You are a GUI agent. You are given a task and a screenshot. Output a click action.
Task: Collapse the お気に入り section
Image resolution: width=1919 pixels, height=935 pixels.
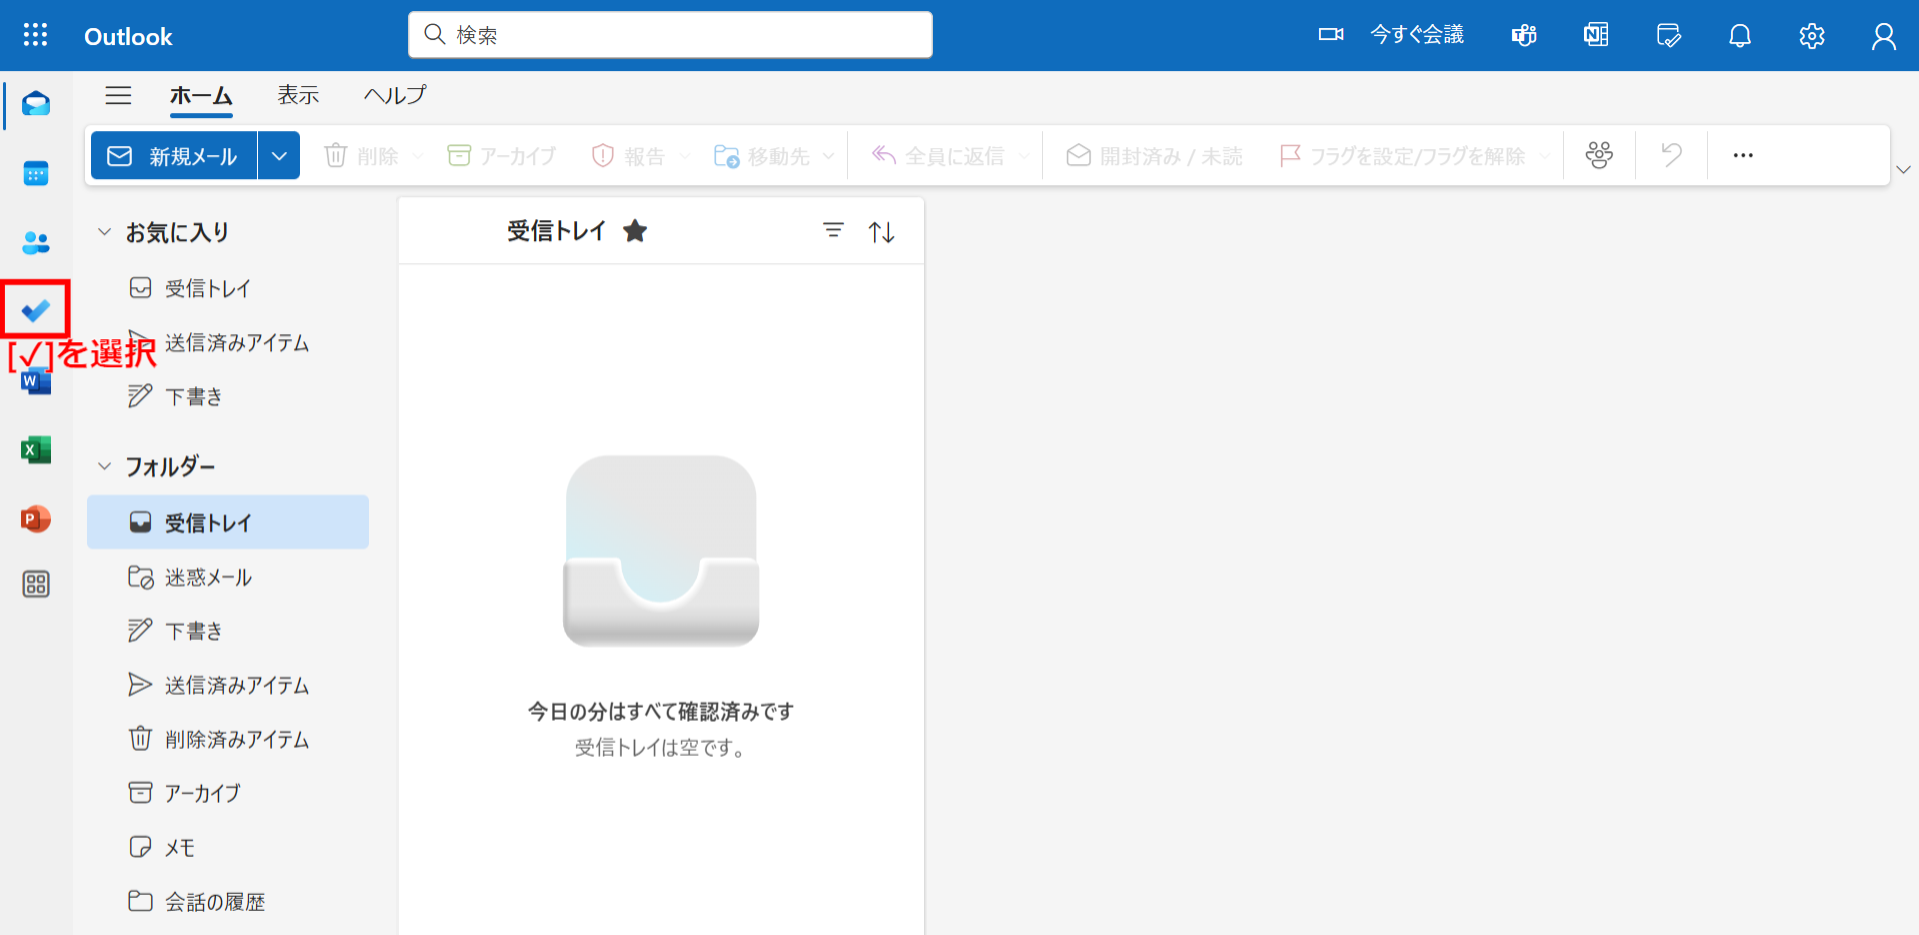coord(104,231)
